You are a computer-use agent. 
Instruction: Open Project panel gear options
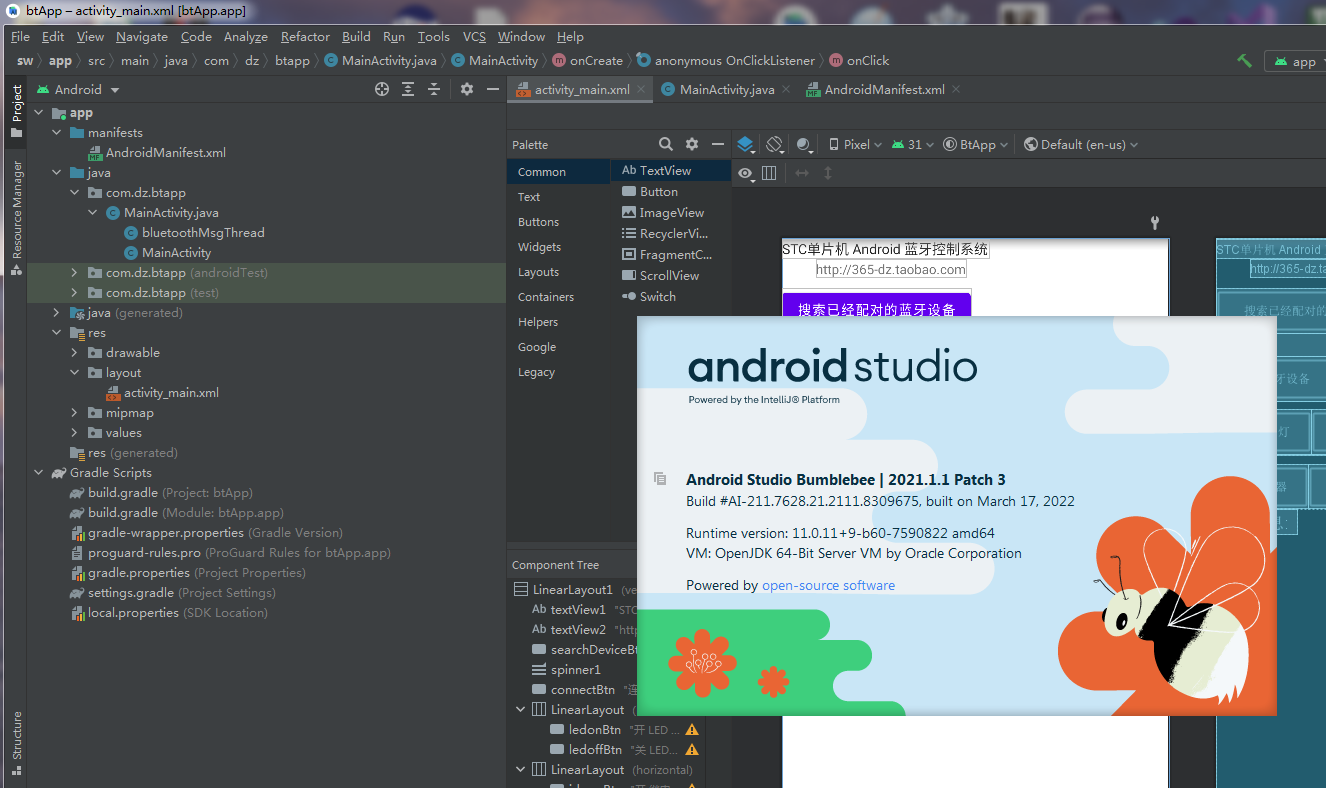(x=466, y=89)
